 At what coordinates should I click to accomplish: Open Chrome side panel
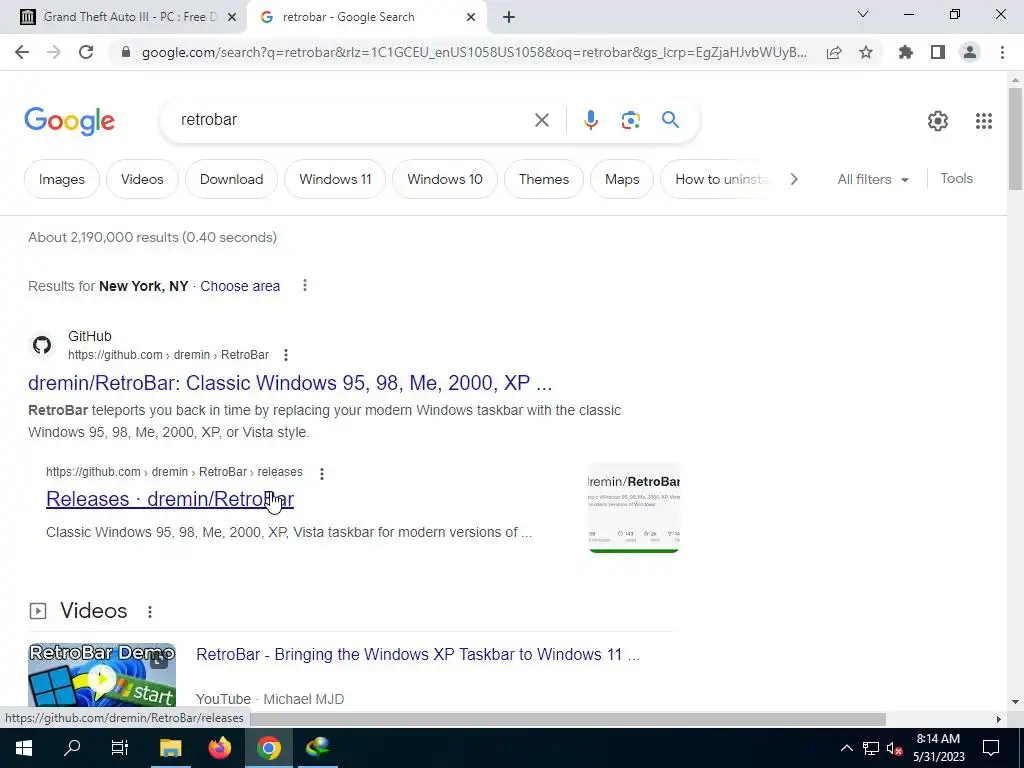click(x=938, y=52)
